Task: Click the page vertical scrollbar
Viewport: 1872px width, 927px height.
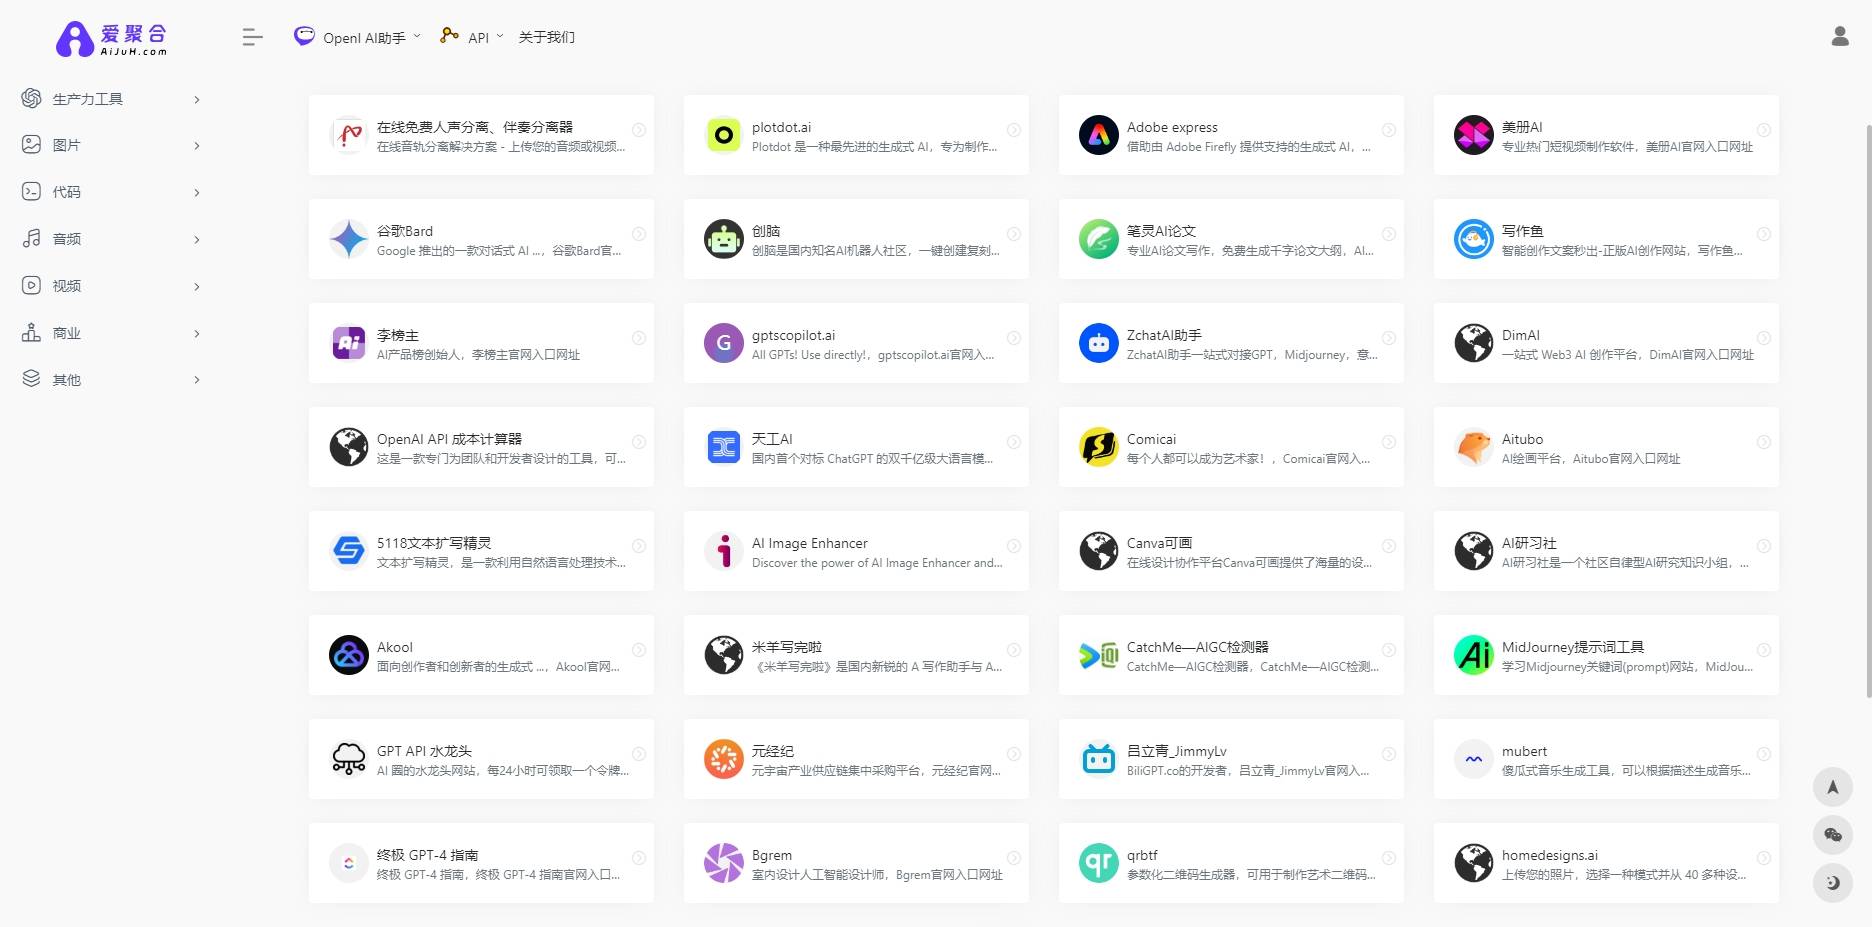Action: click(x=1867, y=410)
